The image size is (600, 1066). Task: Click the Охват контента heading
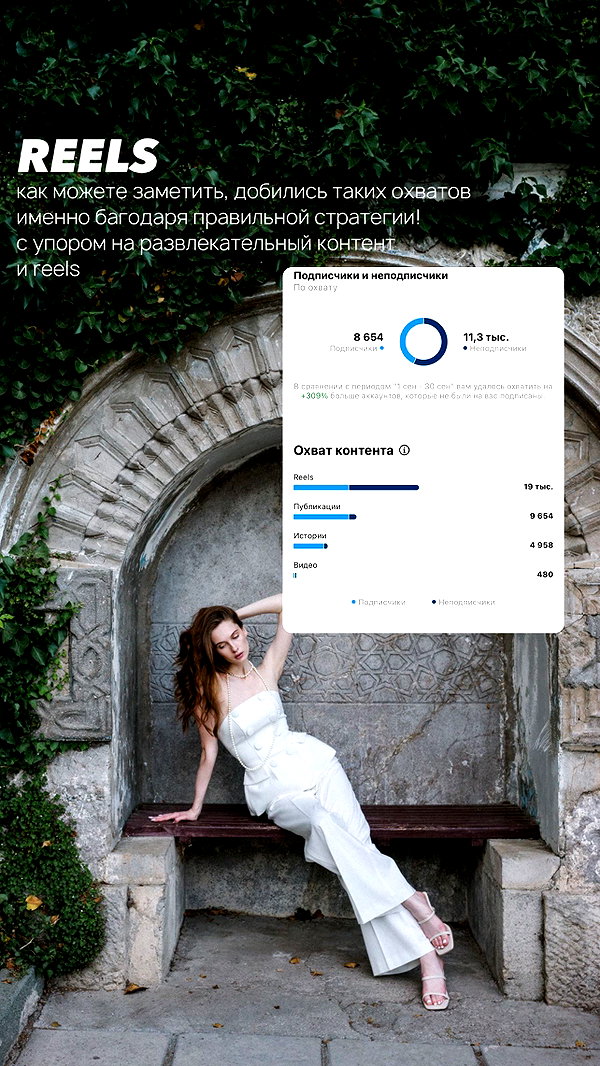pos(343,450)
